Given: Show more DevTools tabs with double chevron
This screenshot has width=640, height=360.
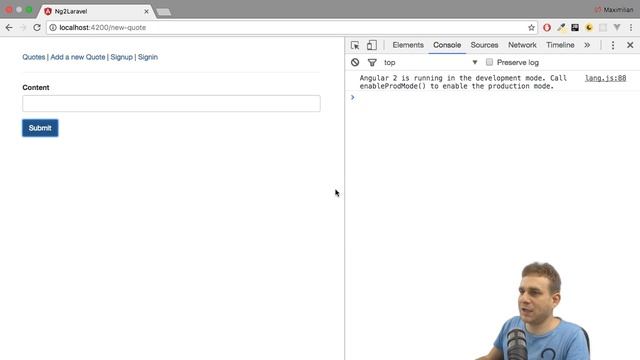Looking at the screenshot, I should (x=587, y=45).
